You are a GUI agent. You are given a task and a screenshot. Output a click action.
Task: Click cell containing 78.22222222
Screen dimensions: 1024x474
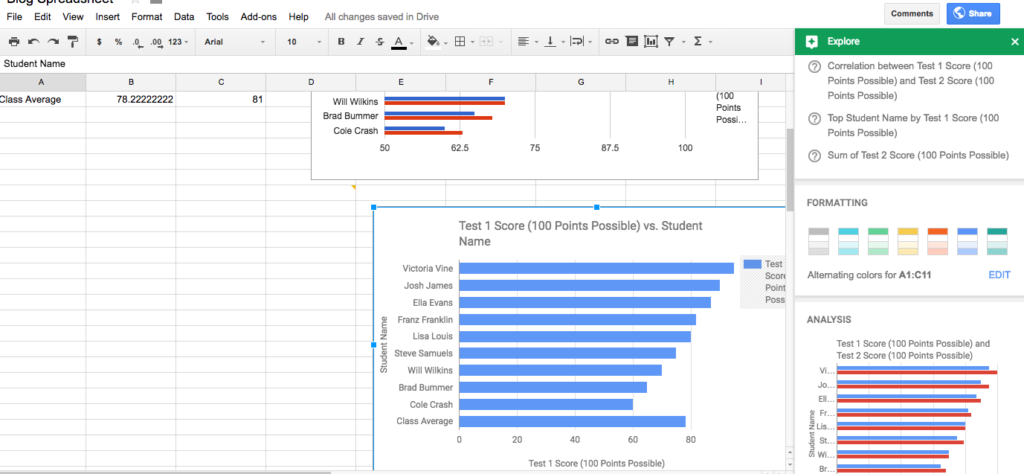coord(131,100)
